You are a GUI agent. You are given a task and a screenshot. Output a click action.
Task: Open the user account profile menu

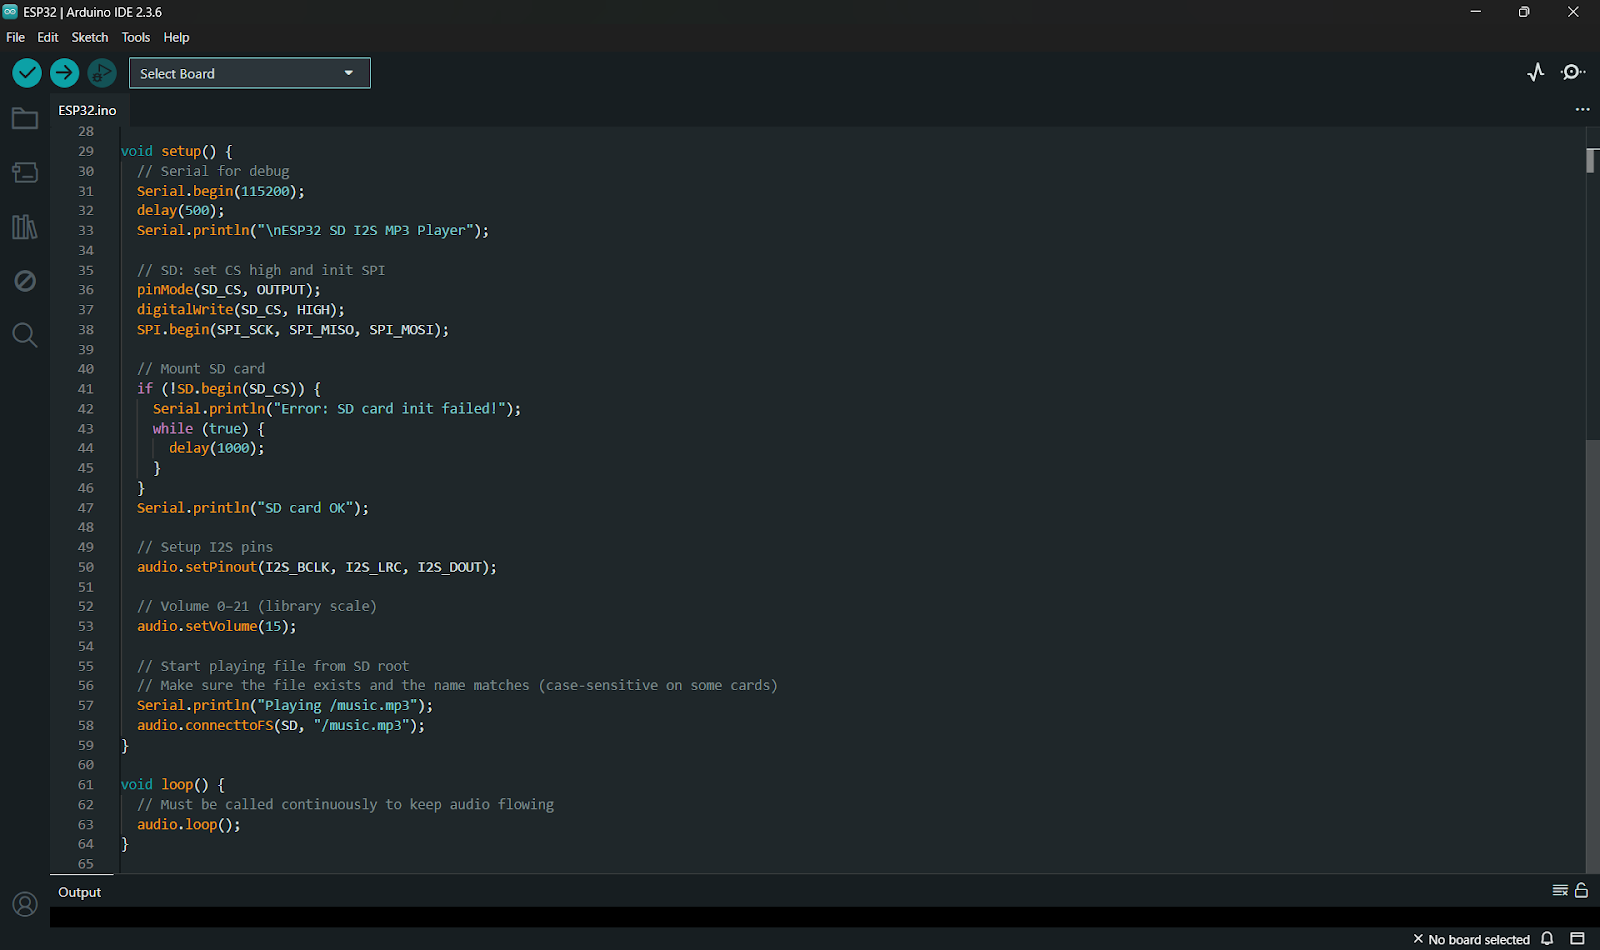25,905
